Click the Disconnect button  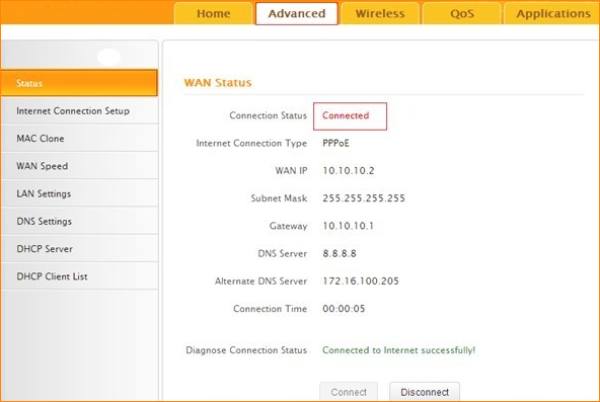click(x=424, y=392)
